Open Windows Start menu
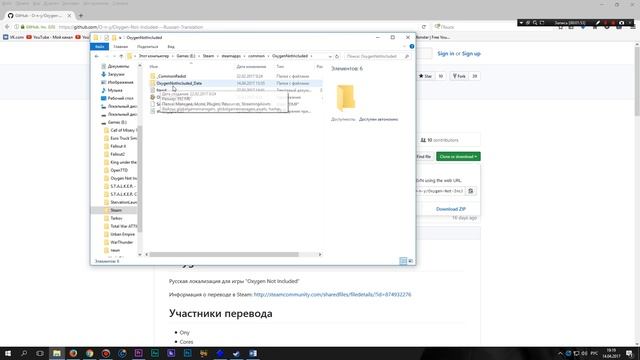The image size is (640, 360). point(8,353)
